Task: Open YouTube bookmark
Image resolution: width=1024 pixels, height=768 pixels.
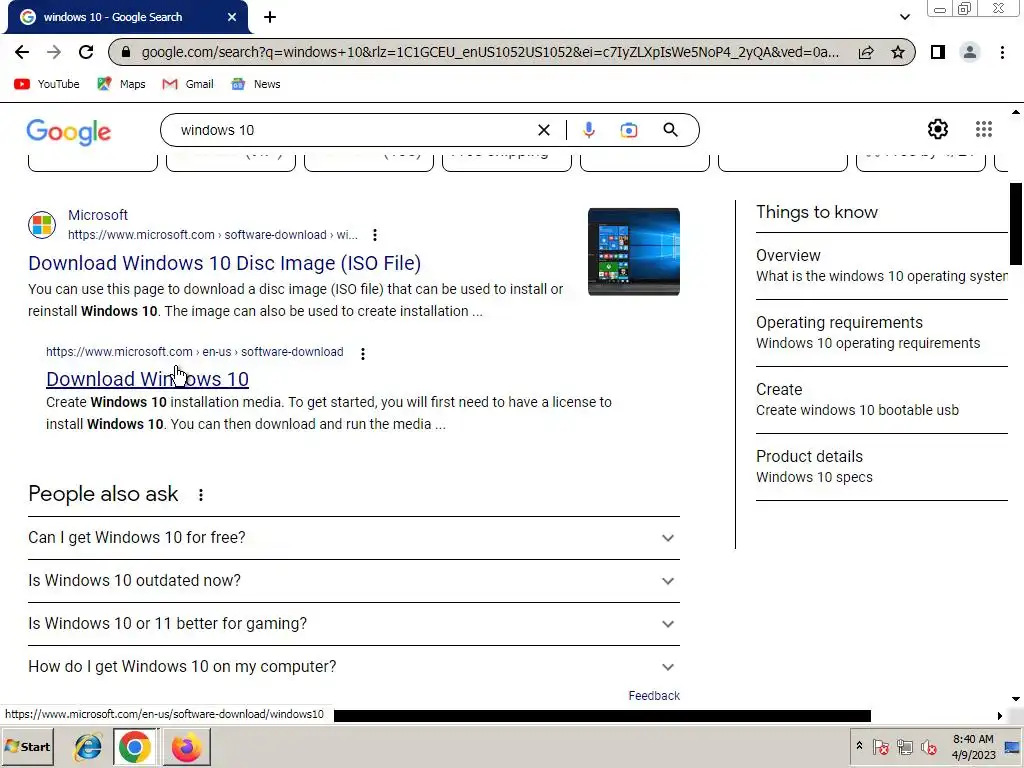Action: point(46,84)
